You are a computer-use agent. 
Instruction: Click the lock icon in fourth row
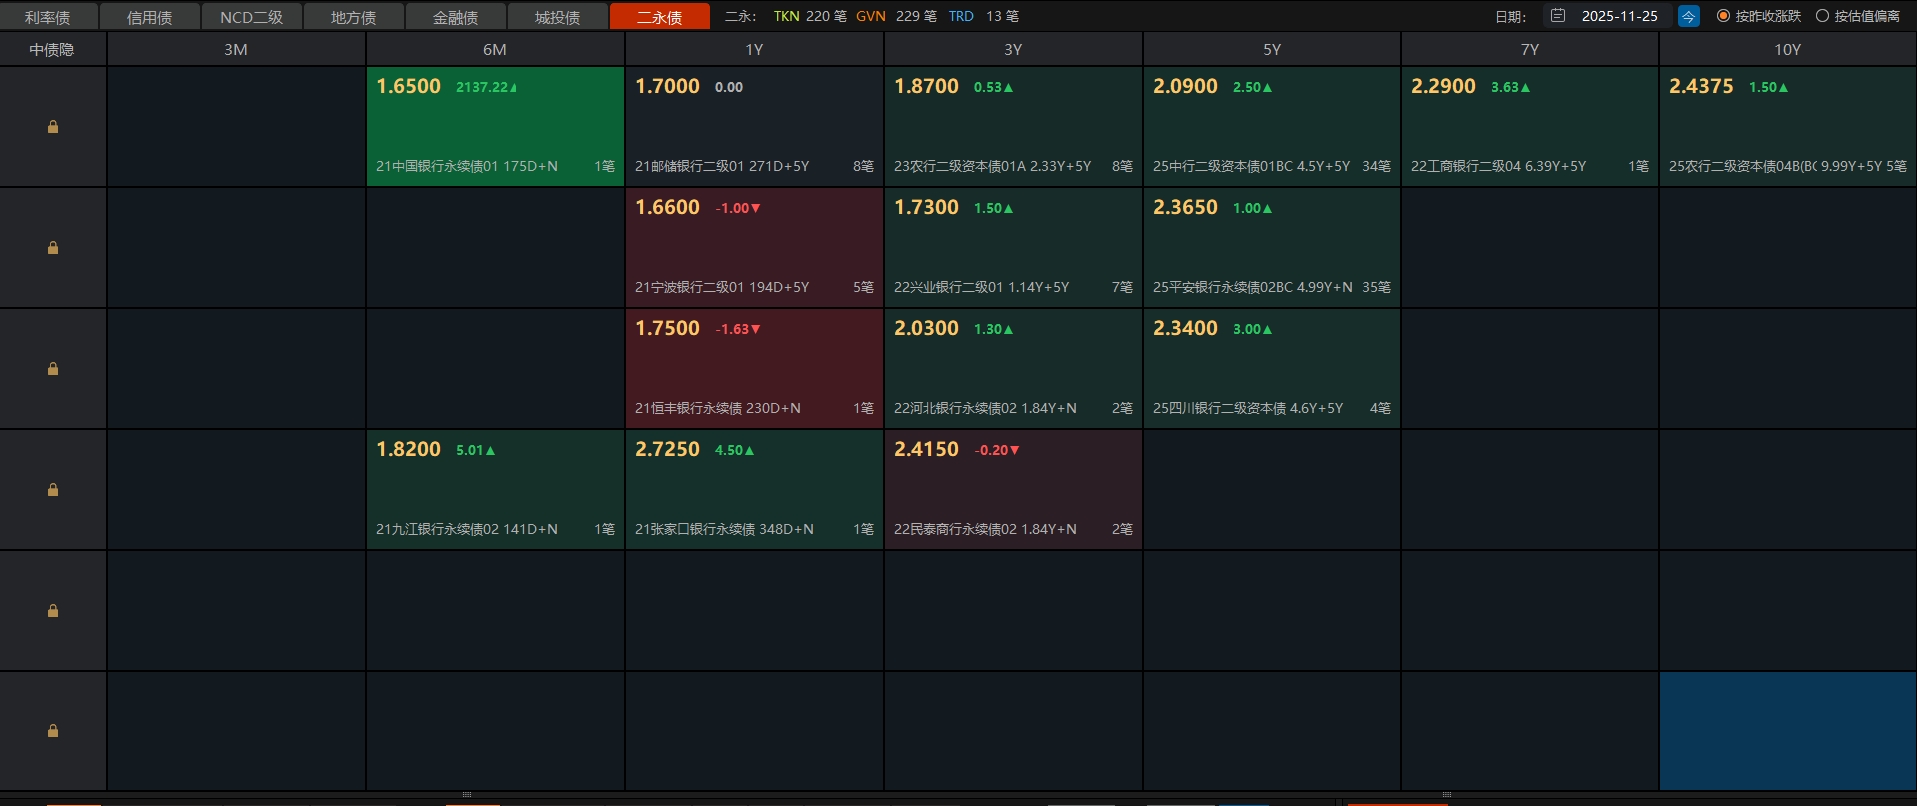(53, 490)
